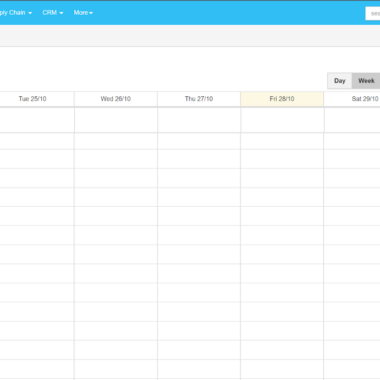380x380 pixels.
Task: Open the More dropdown menu
Action: (x=83, y=13)
